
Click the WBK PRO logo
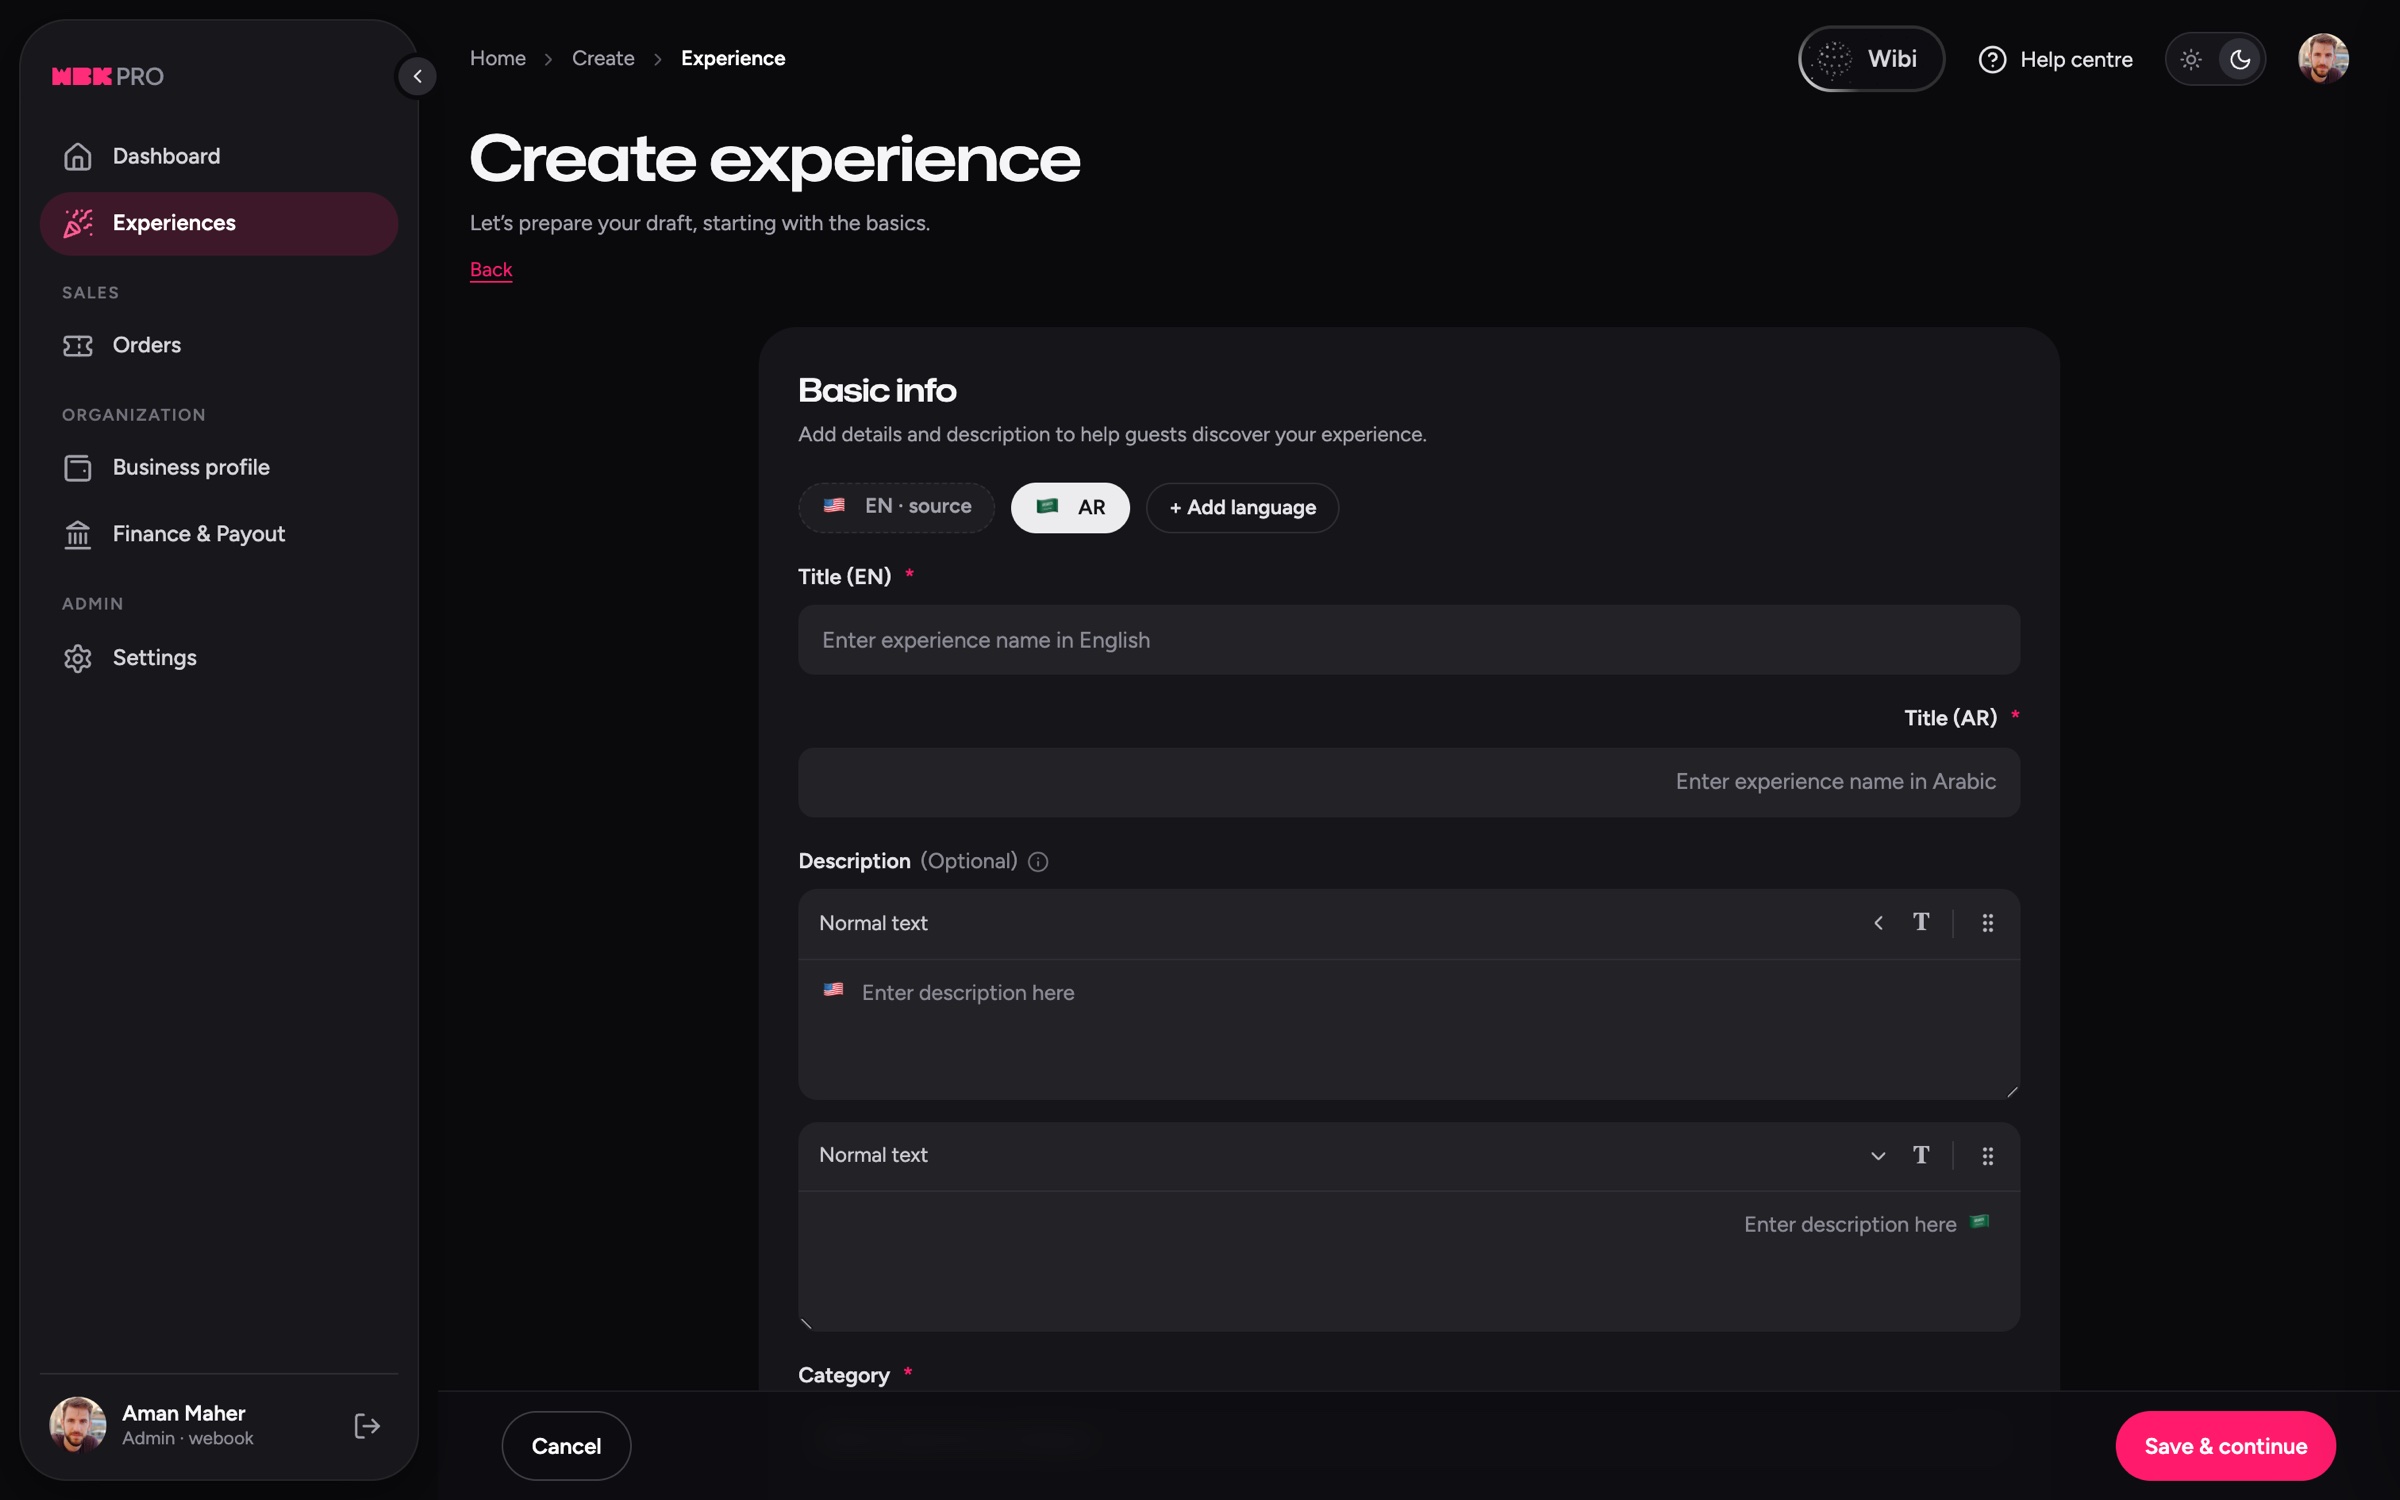point(108,77)
